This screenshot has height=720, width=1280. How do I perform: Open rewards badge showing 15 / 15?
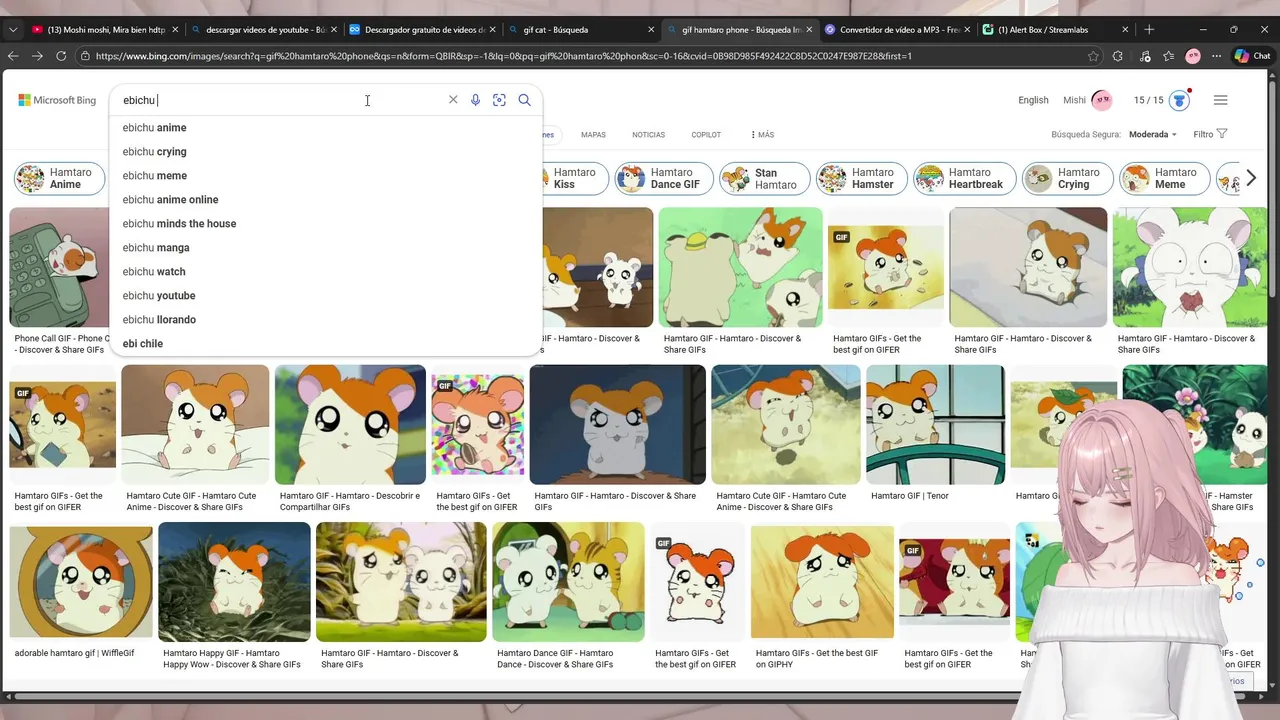pyautogui.click(x=1161, y=100)
